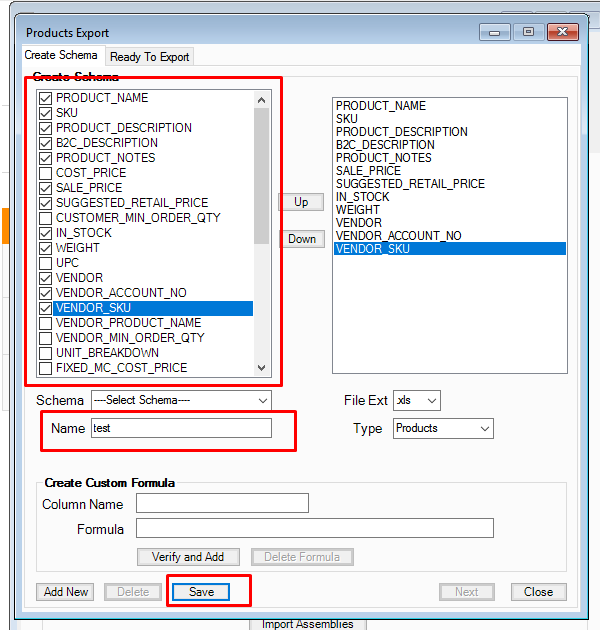Select SALE_PRICE in the right list
This screenshot has width=600, height=630.
pos(368,171)
